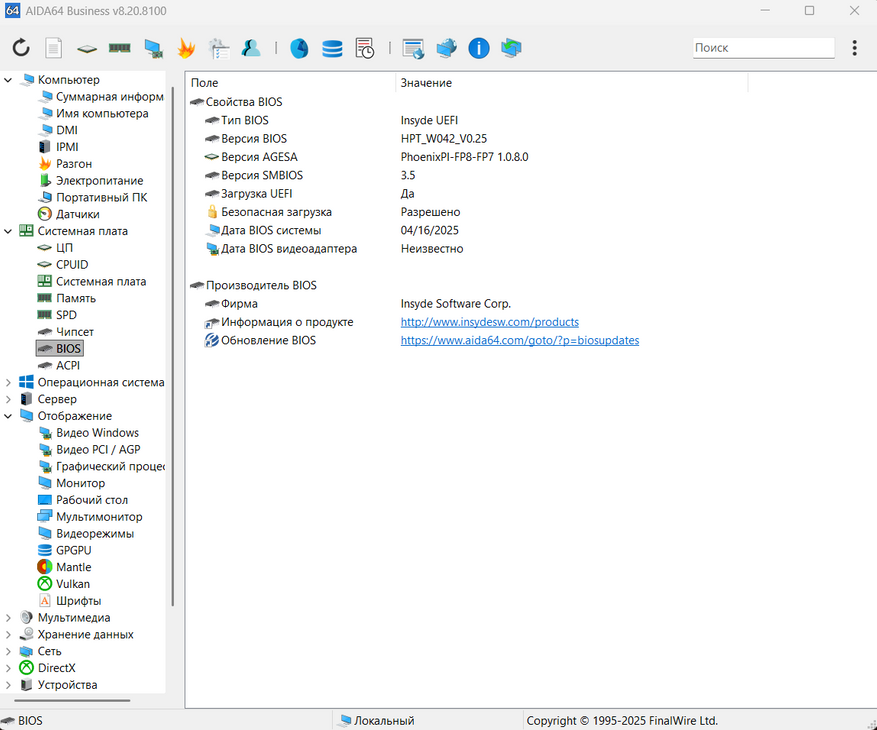Image resolution: width=877 pixels, height=730 pixels.
Task: Collapse the Системная плата parent node
Action: pyautogui.click(x=8, y=231)
